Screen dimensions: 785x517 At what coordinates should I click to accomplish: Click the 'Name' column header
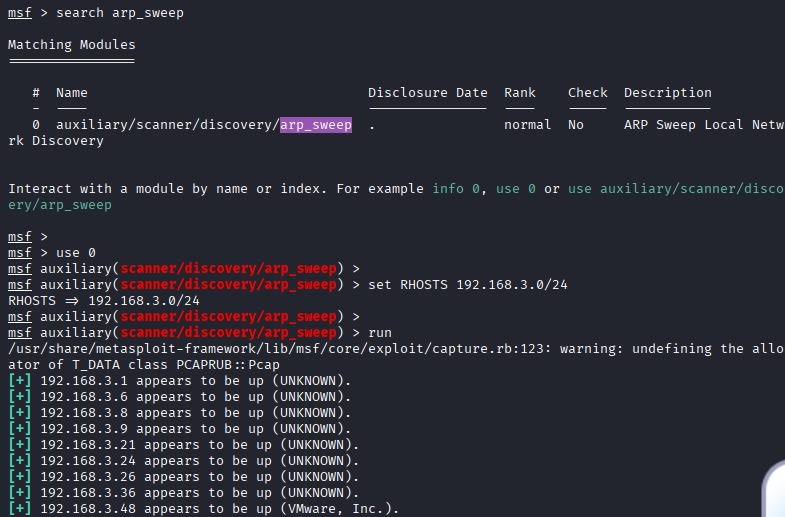tap(72, 93)
